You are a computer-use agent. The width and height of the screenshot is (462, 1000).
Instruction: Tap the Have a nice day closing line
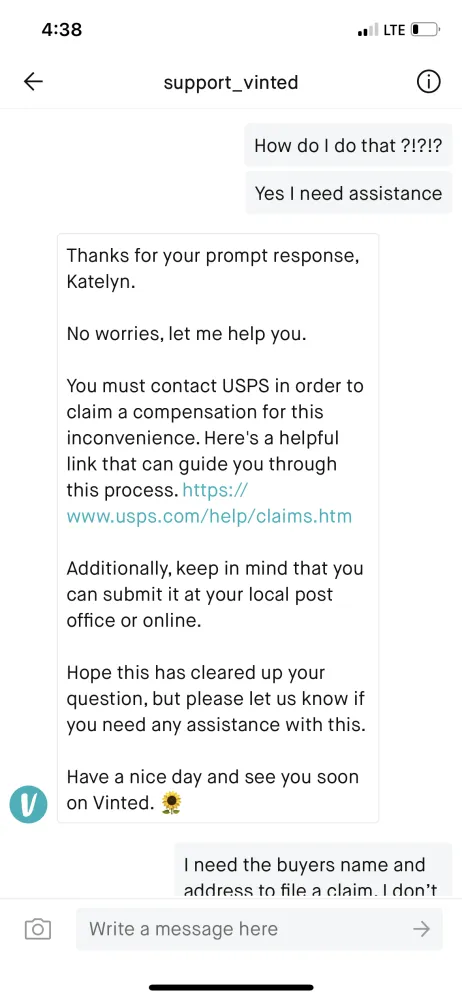click(x=213, y=790)
